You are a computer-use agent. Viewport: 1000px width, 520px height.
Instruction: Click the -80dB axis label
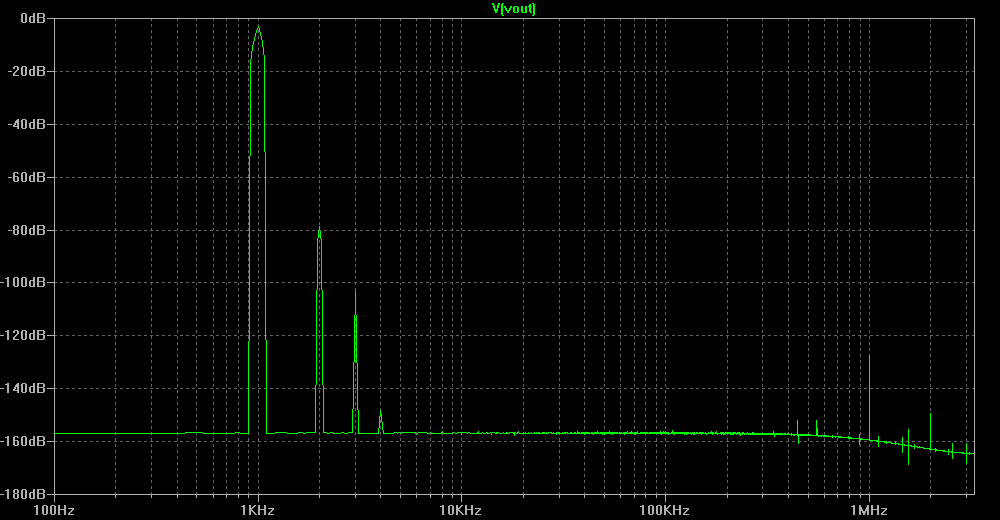(x=27, y=230)
